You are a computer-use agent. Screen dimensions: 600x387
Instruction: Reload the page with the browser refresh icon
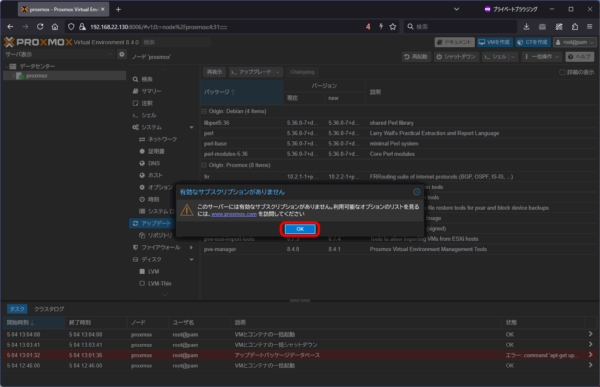coord(40,26)
